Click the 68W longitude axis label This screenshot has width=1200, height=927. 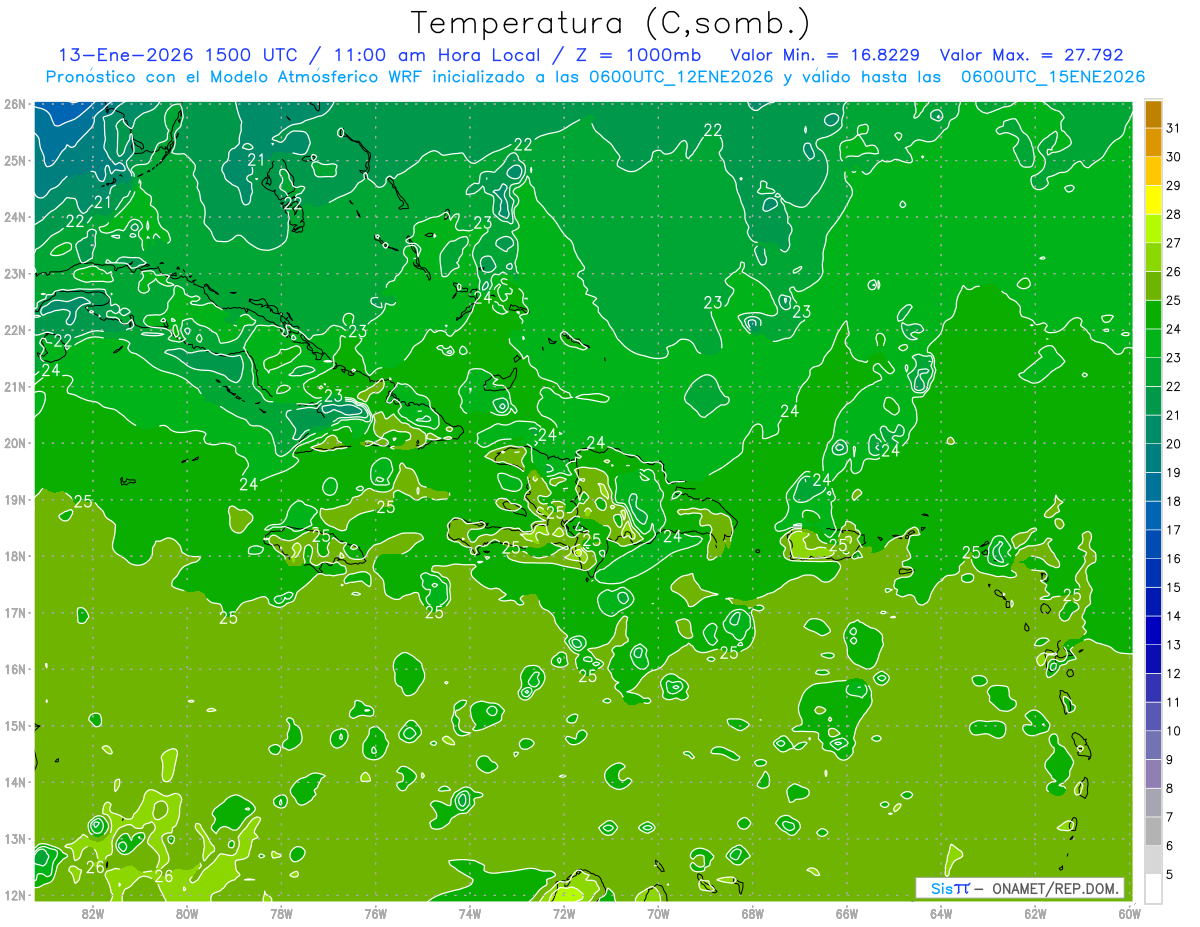click(753, 912)
